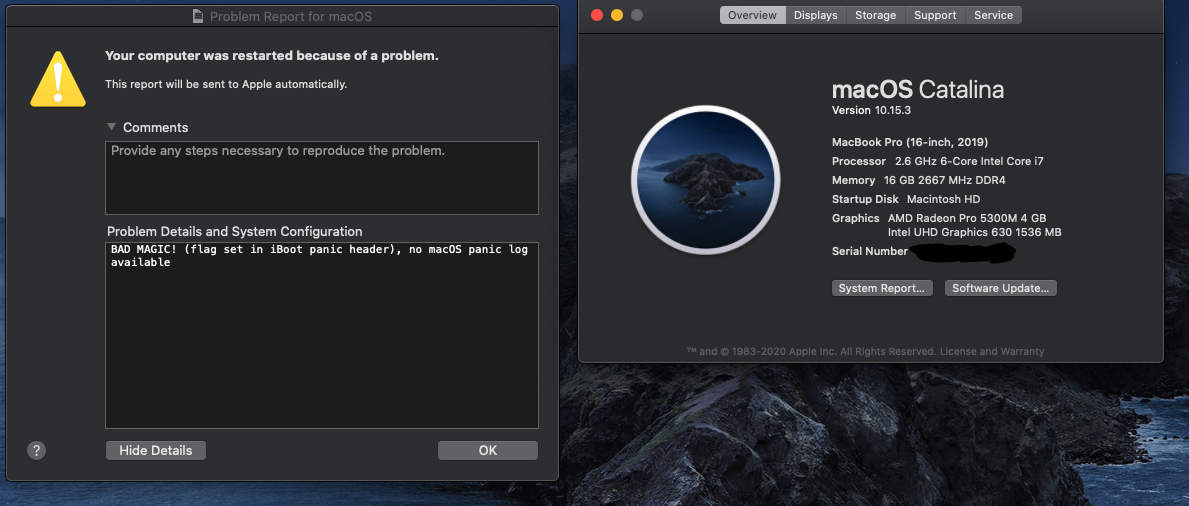1189x506 pixels.
Task: Open the Support tab
Action: tap(935, 15)
